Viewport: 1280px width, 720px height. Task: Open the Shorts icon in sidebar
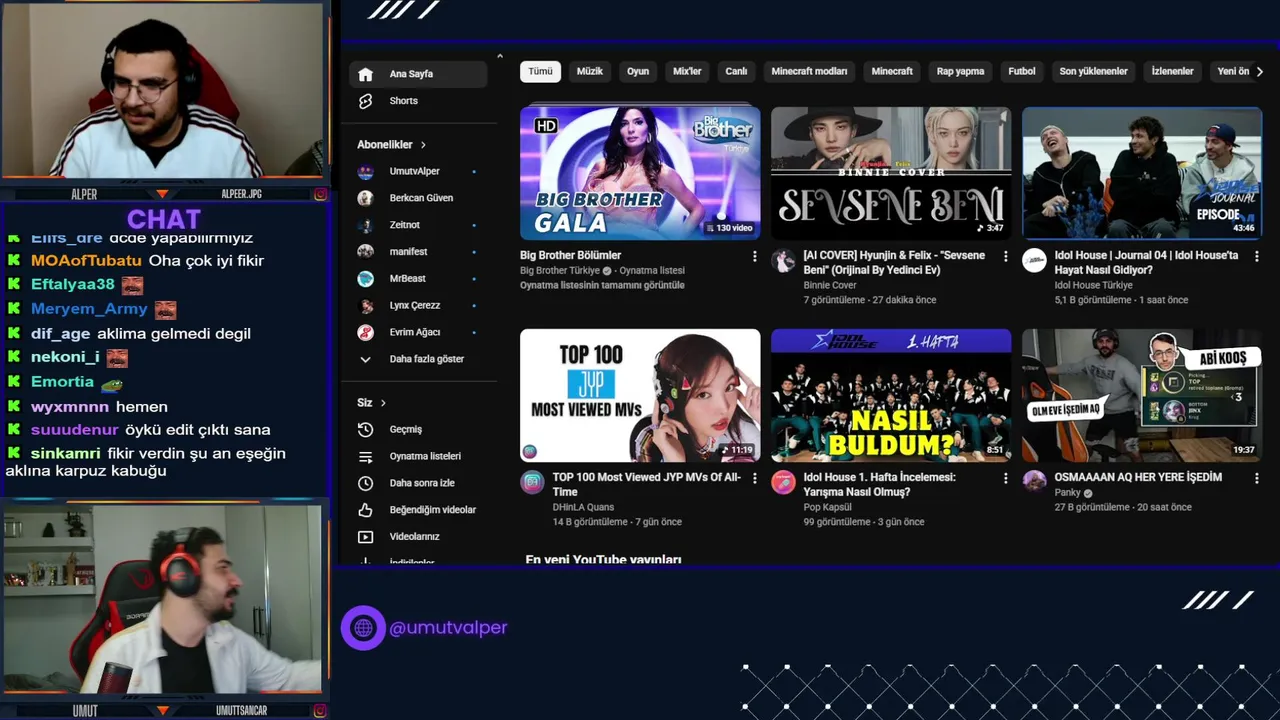pyautogui.click(x=366, y=101)
